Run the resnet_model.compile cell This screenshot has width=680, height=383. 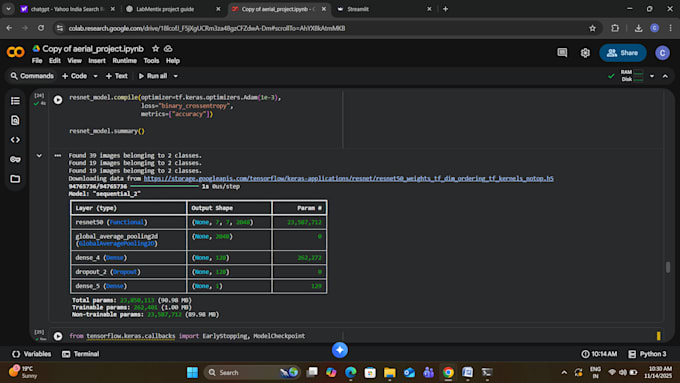point(58,100)
